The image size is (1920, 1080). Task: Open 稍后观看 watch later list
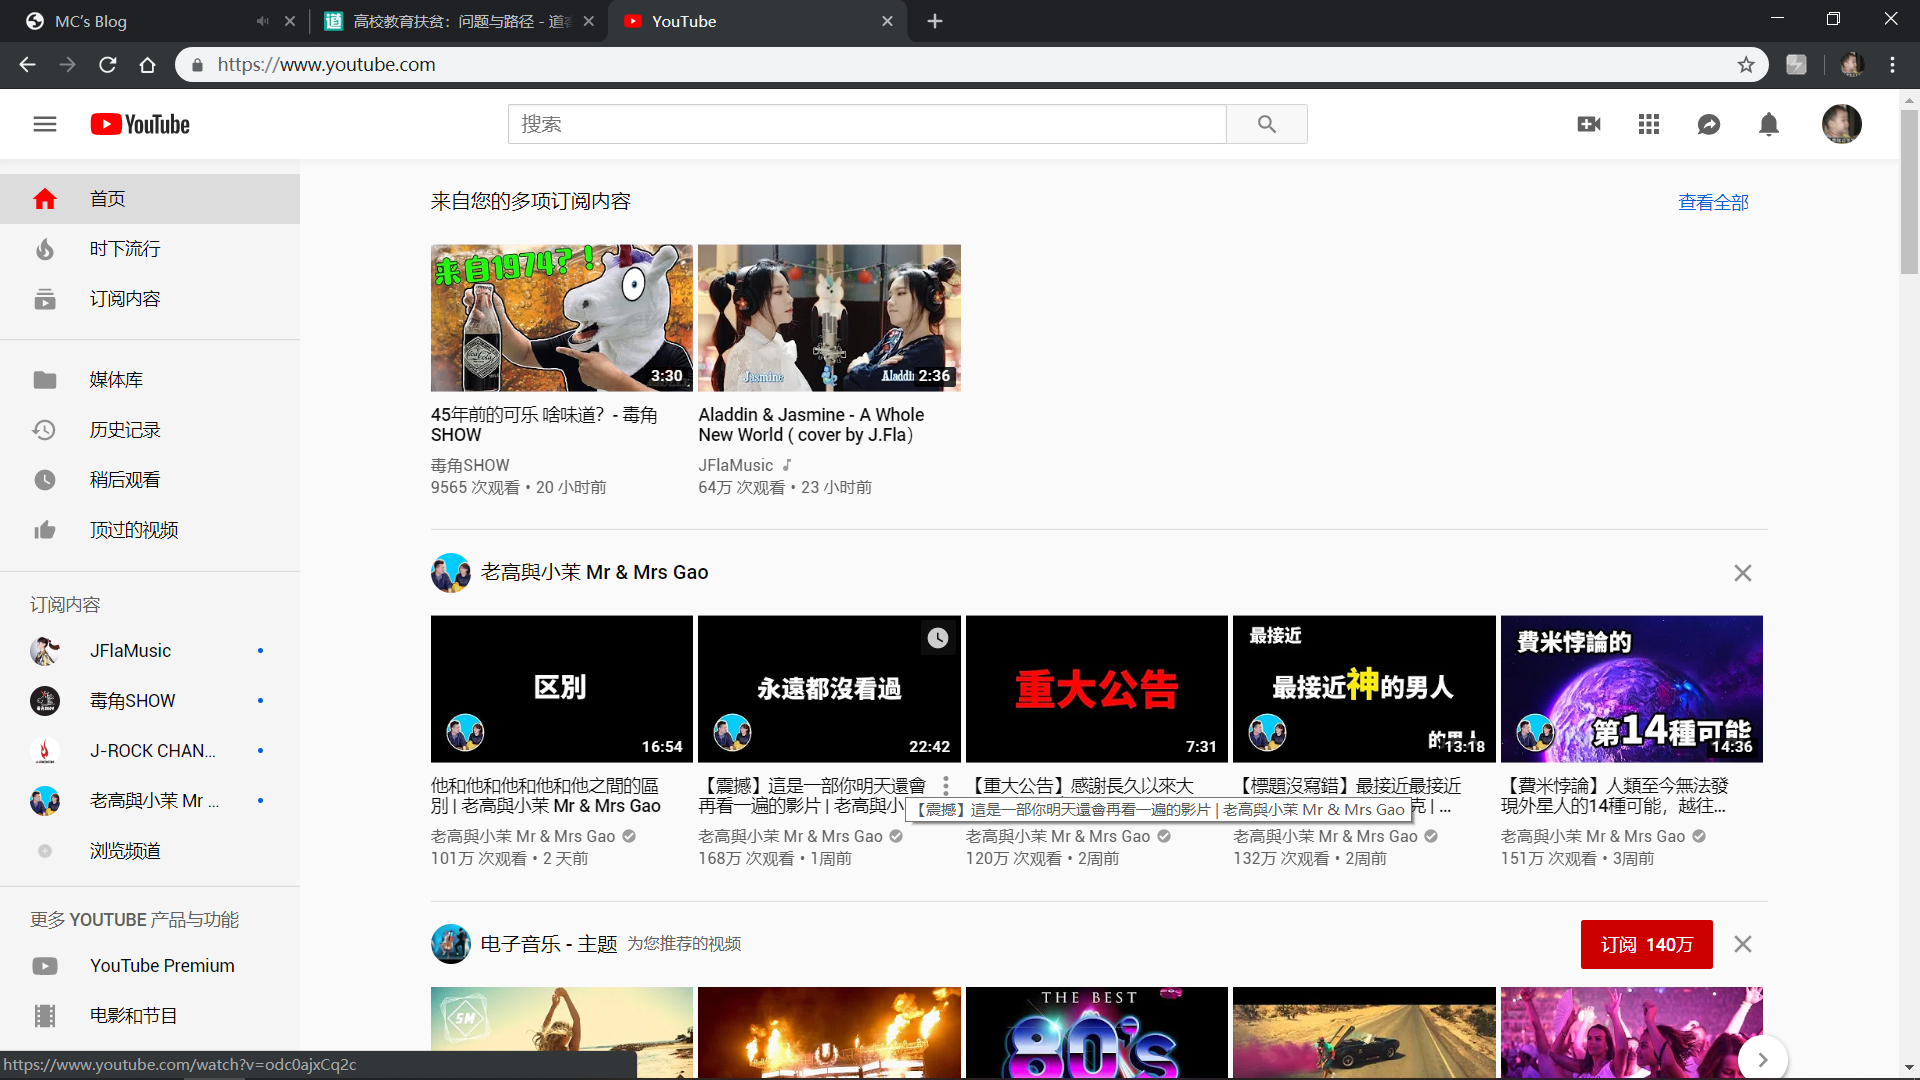click(150, 480)
